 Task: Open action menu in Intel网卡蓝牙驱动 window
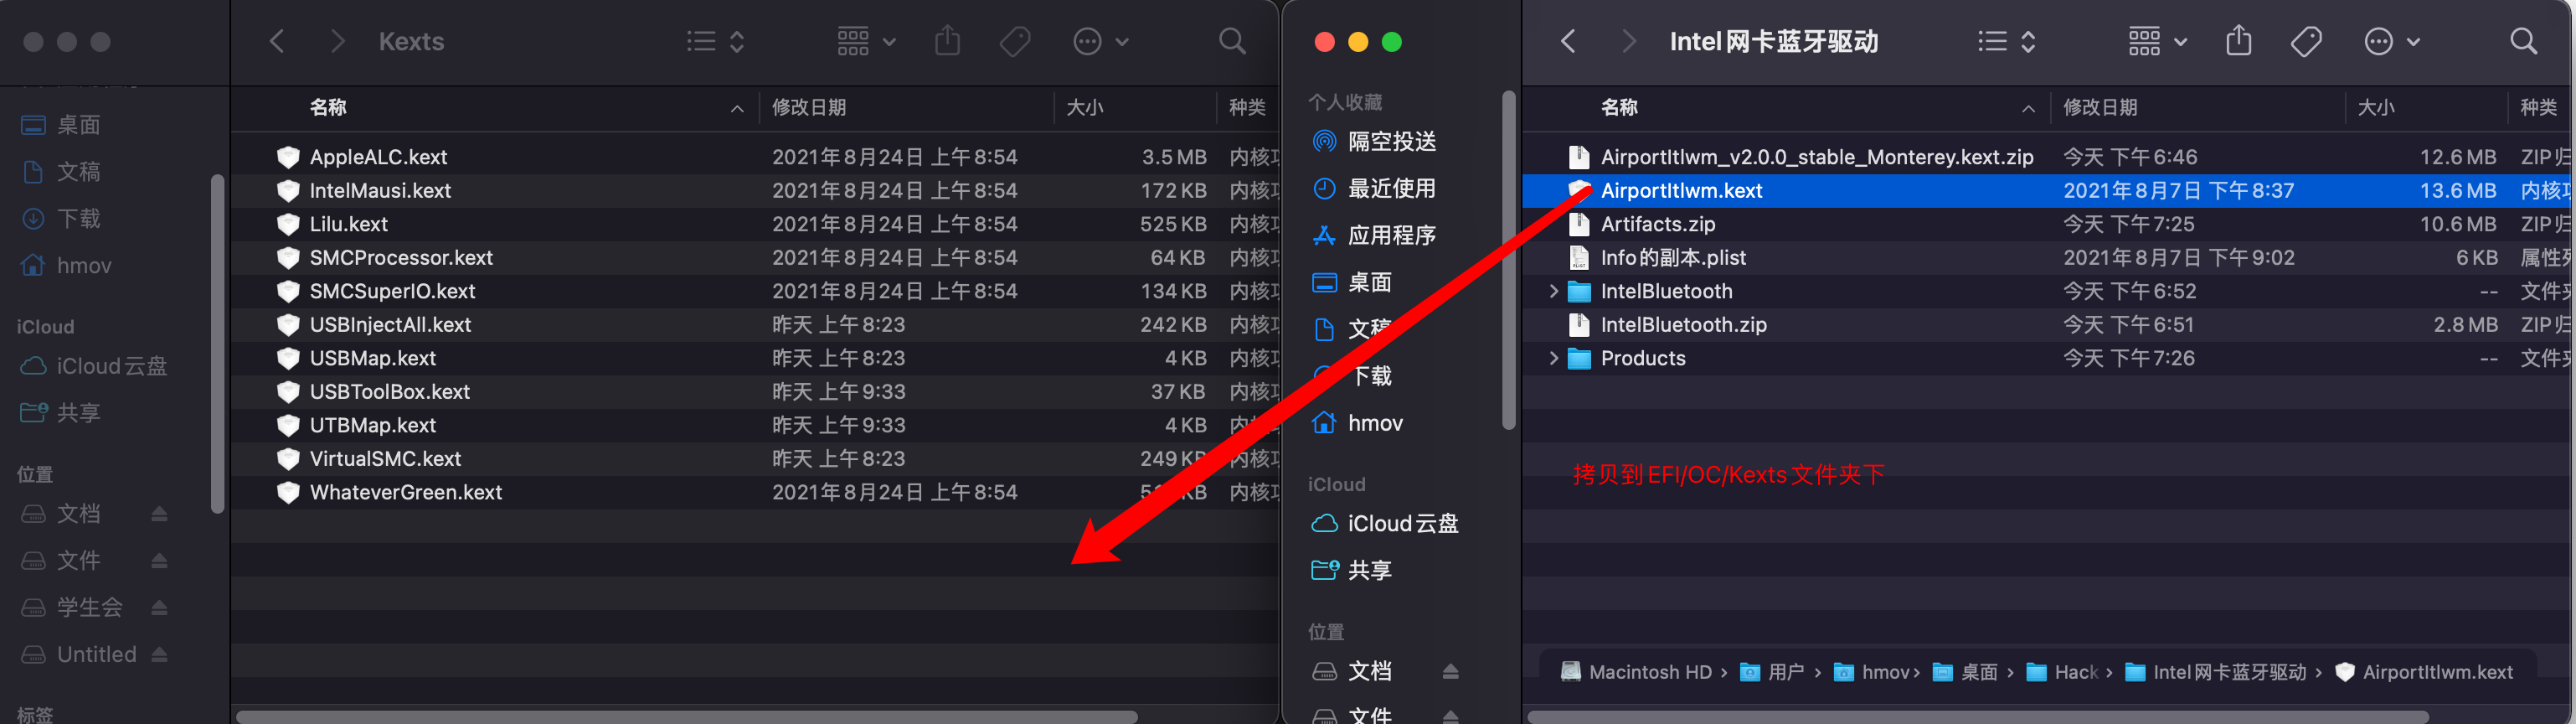(2392, 41)
